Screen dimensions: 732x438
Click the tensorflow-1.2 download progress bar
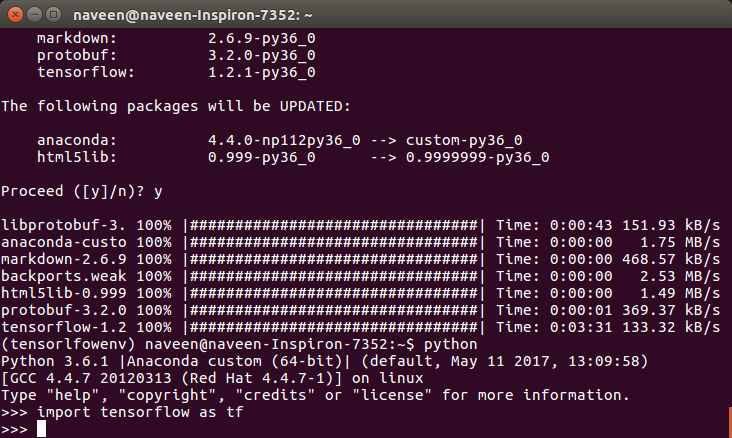[334, 327]
